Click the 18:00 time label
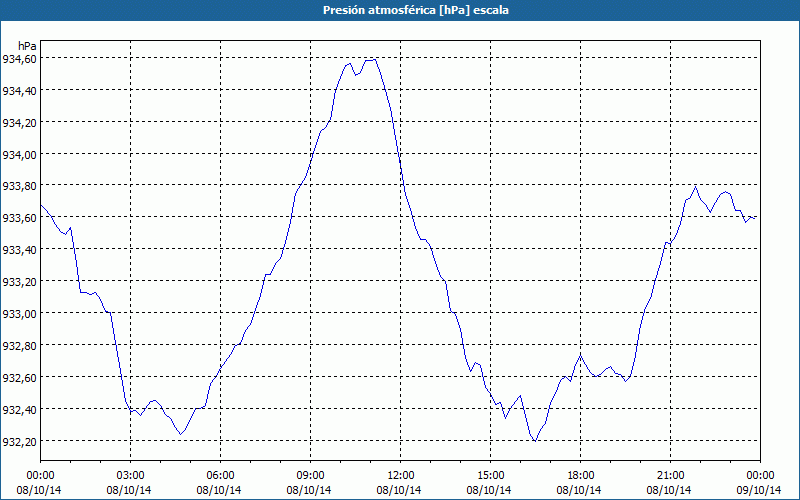 581,476
